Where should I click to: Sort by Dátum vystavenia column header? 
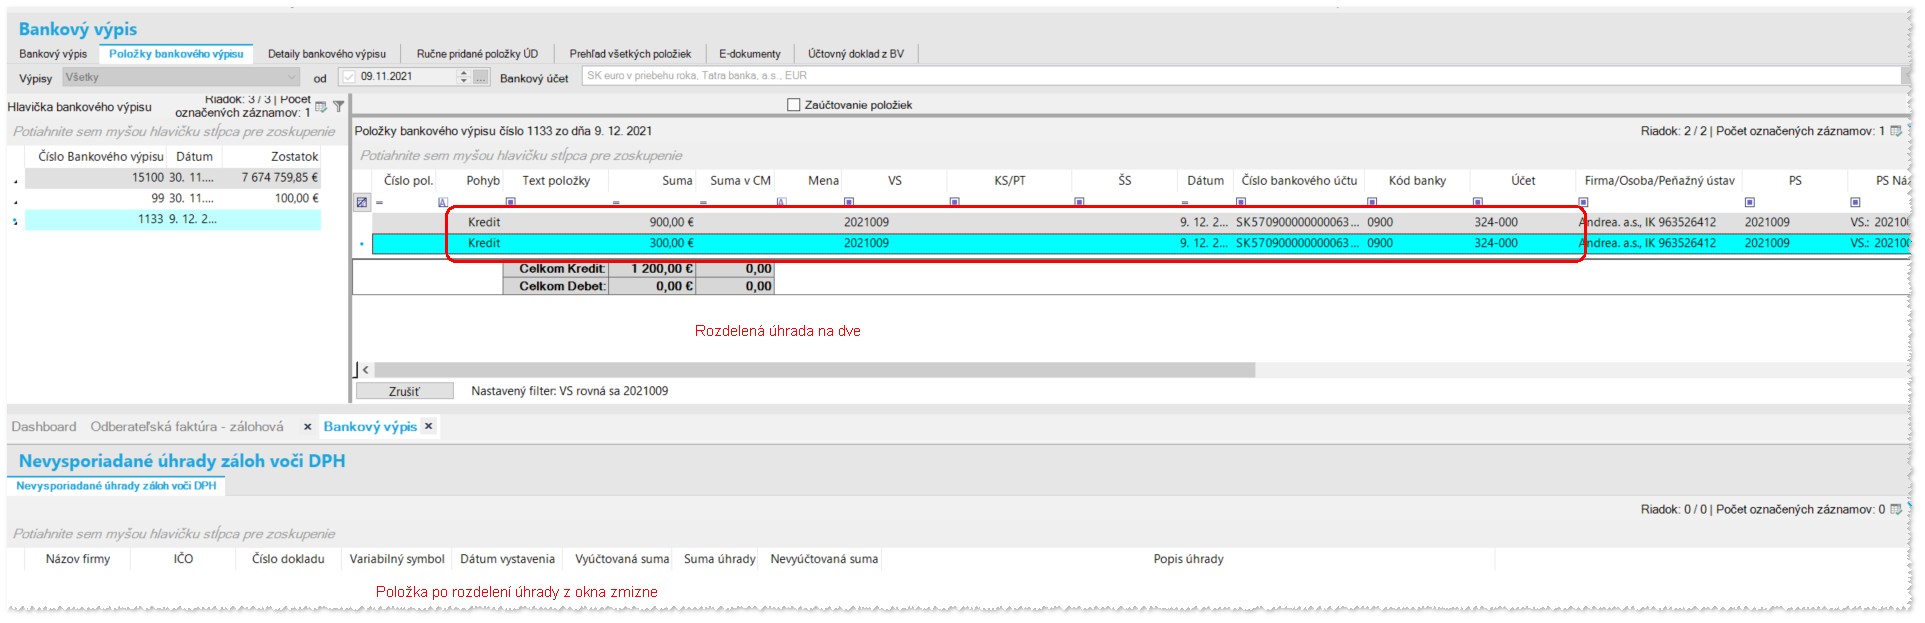[507, 559]
